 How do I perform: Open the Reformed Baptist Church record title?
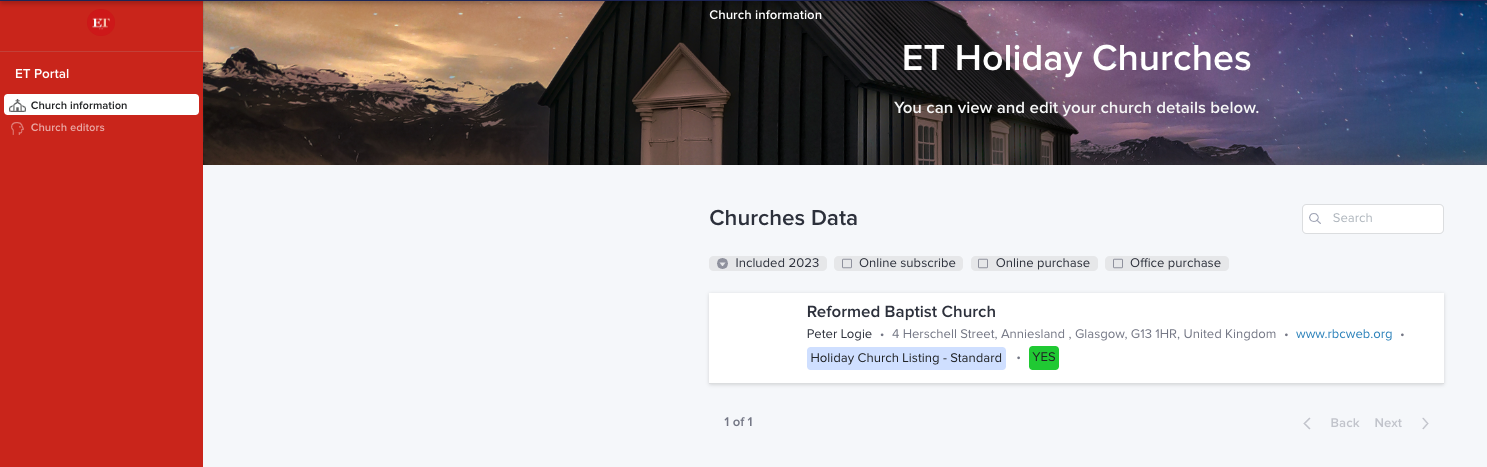coord(901,312)
